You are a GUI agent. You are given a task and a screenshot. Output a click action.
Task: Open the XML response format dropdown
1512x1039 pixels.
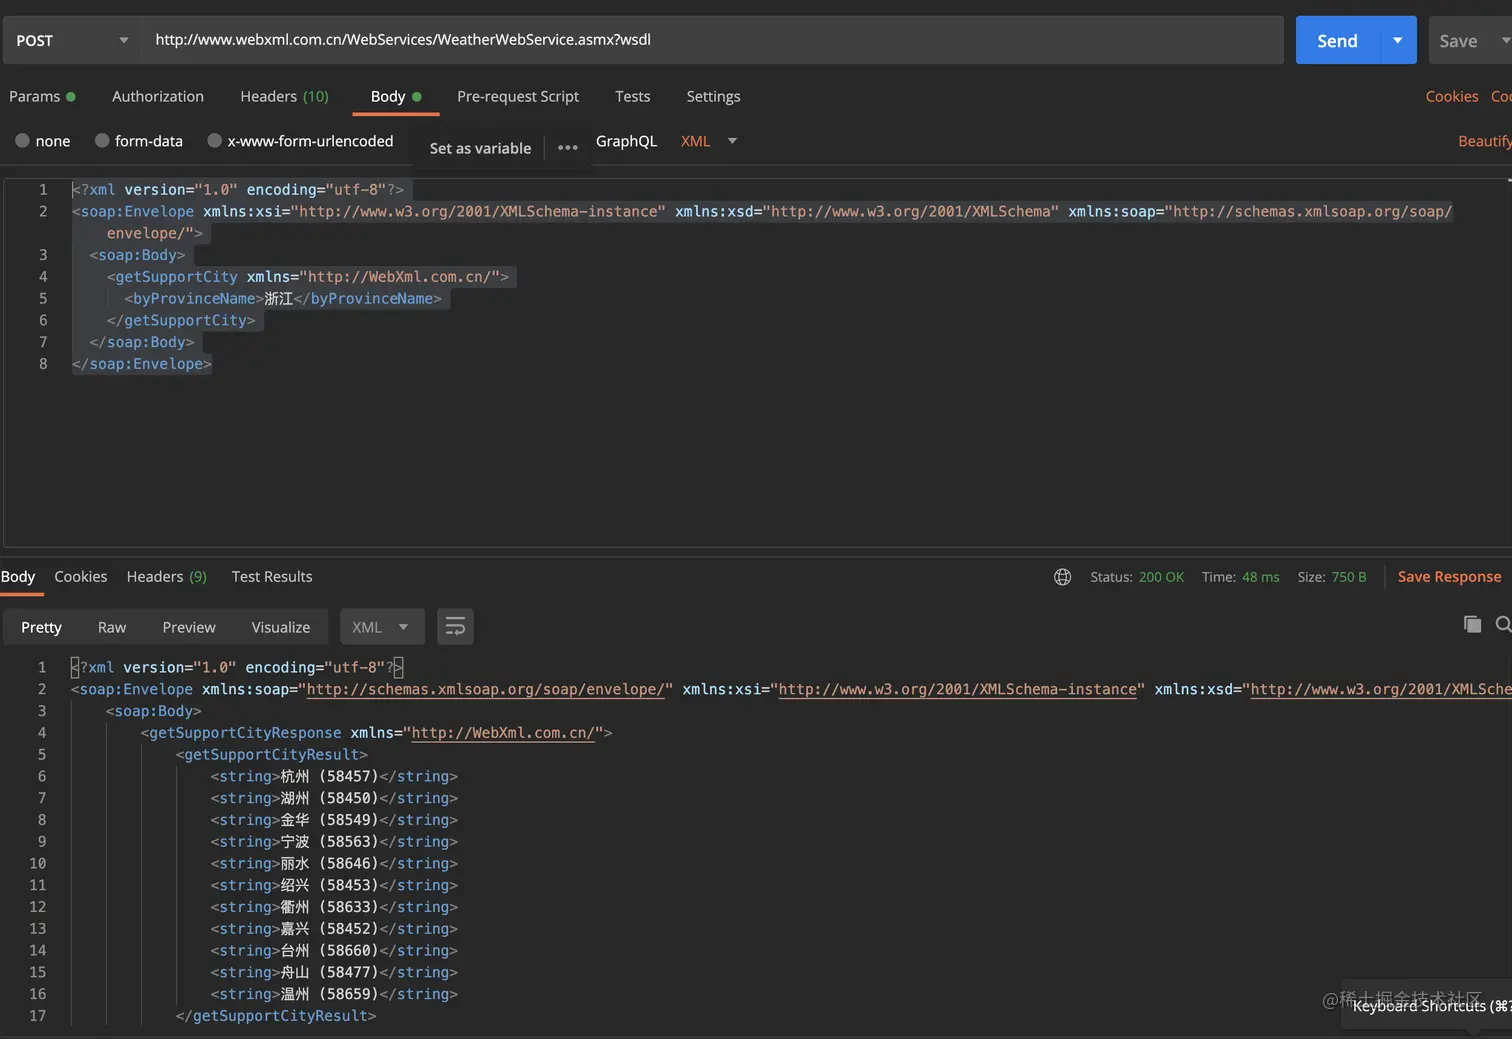pyautogui.click(x=381, y=627)
